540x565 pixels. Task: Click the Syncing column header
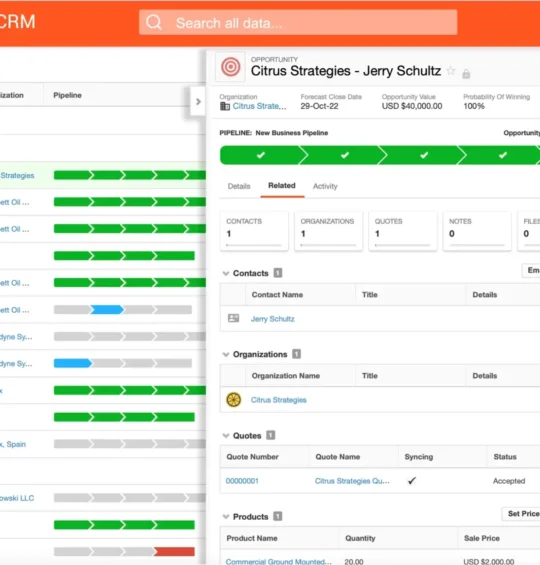[419, 457]
